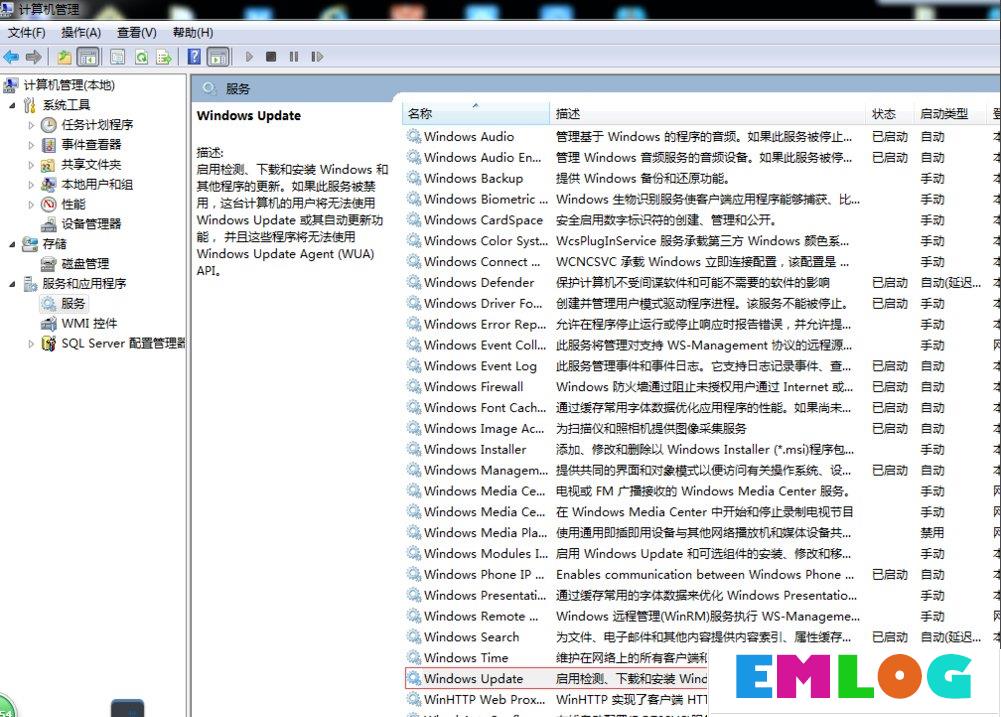This screenshot has width=1001, height=717.
Task: Collapse the 服务和应用程序 tree node
Action: pos(12,284)
